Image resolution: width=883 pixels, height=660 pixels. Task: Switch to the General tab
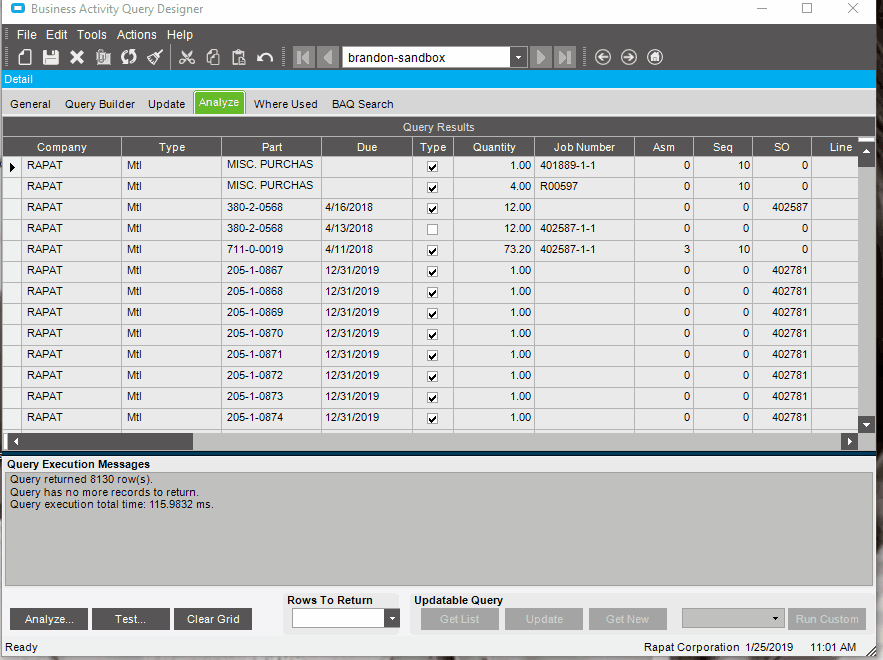tap(30, 104)
